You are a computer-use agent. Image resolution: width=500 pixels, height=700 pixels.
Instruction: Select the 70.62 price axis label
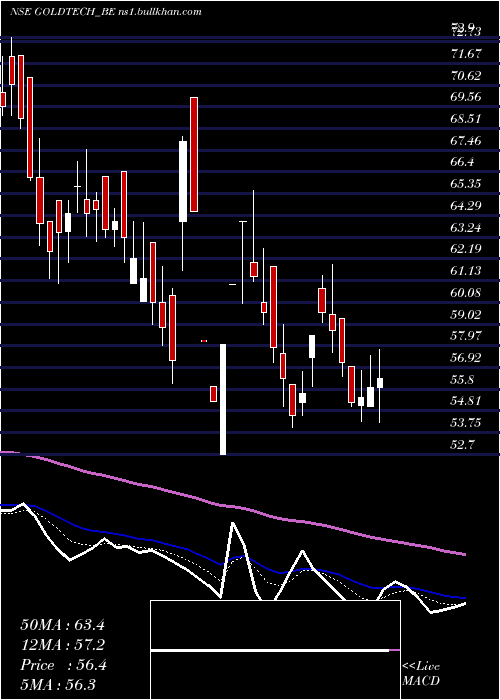click(x=466, y=76)
